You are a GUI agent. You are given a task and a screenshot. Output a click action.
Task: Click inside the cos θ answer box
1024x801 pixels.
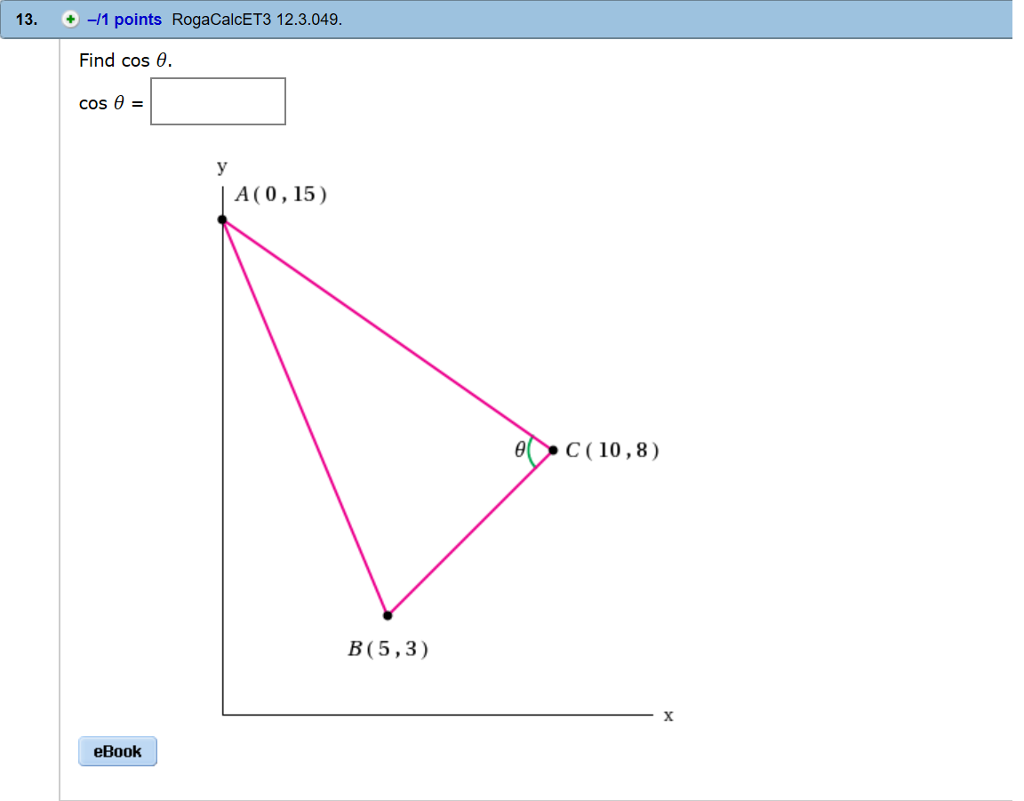(x=217, y=101)
